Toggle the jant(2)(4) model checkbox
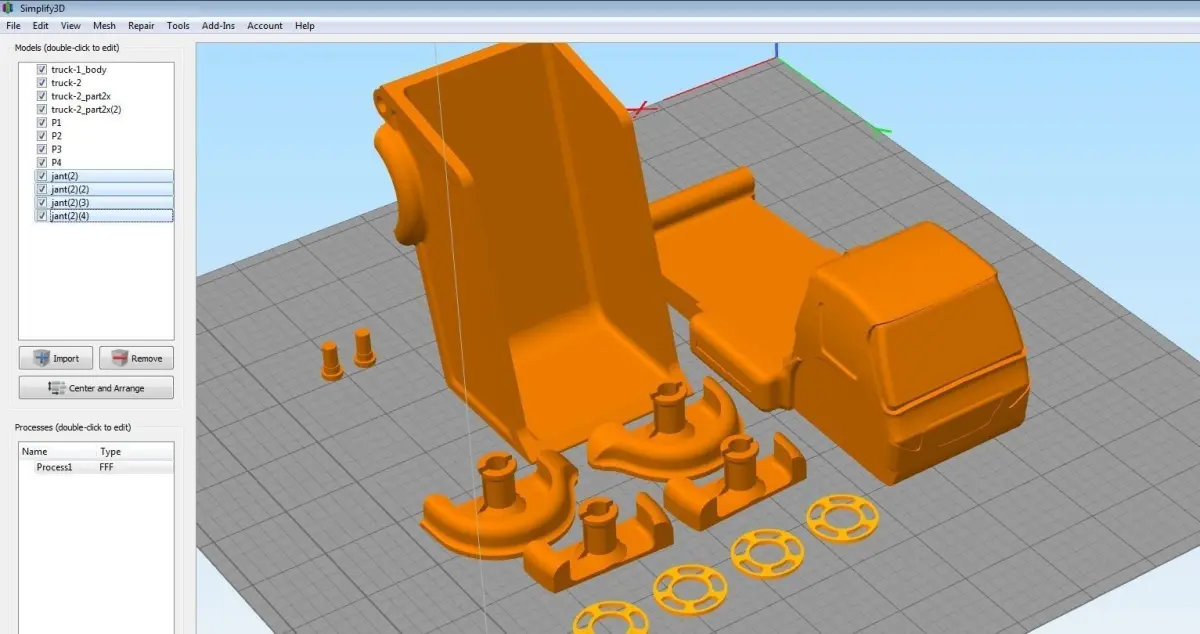 pos(42,216)
